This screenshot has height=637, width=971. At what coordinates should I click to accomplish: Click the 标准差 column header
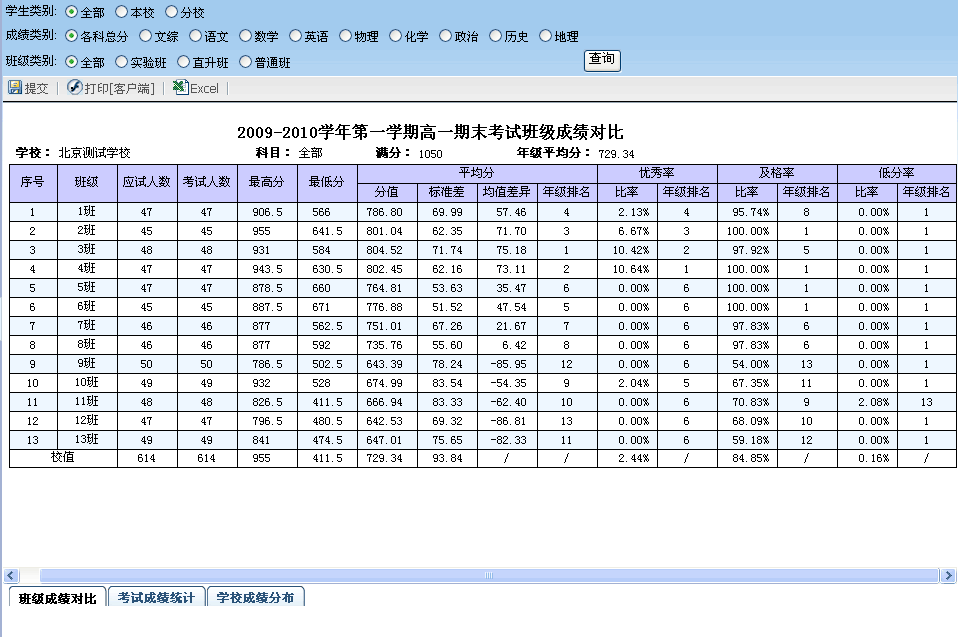click(447, 192)
